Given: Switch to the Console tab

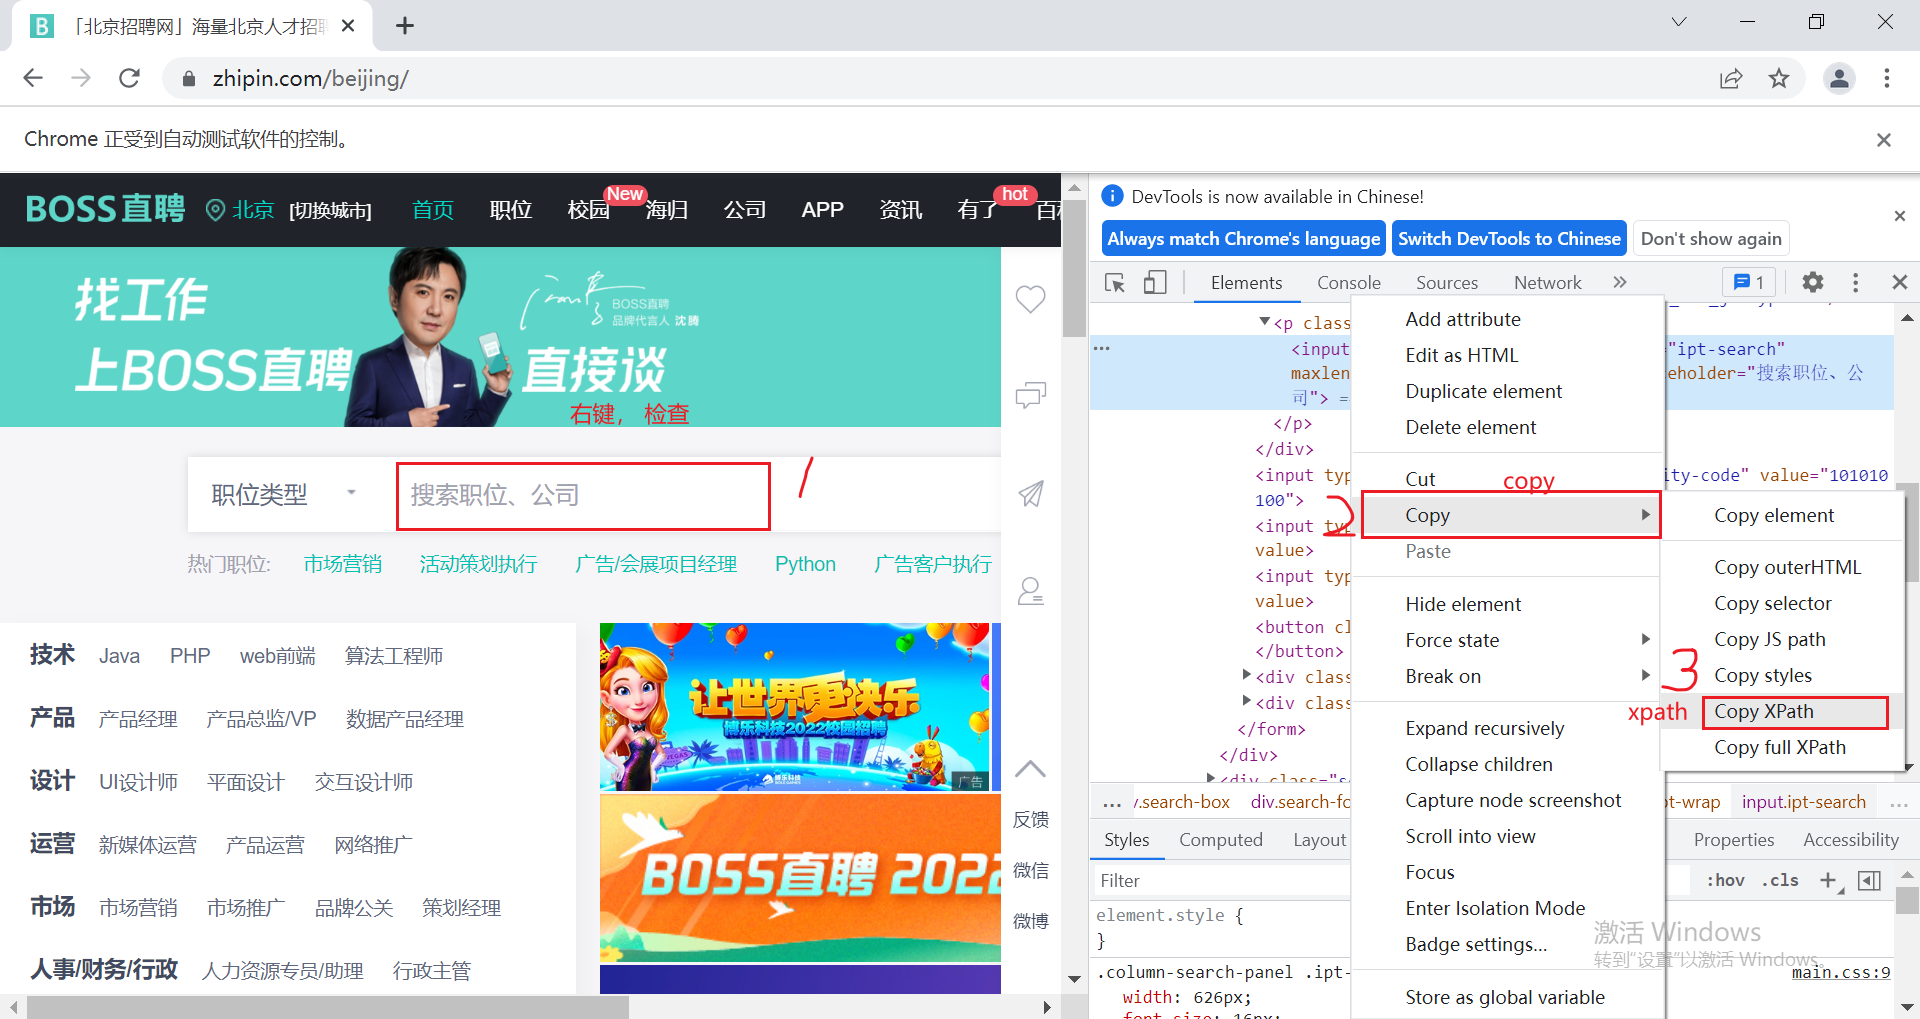Looking at the screenshot, I should tap(1348, 283).
